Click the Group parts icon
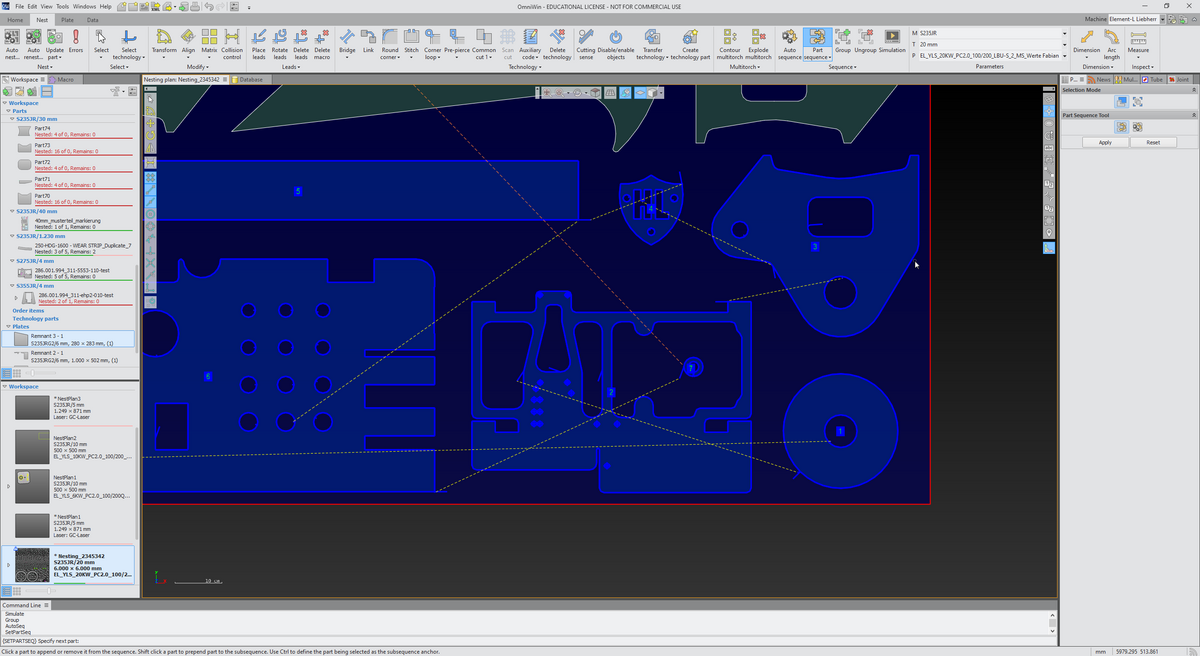 (x=843, y=36)
